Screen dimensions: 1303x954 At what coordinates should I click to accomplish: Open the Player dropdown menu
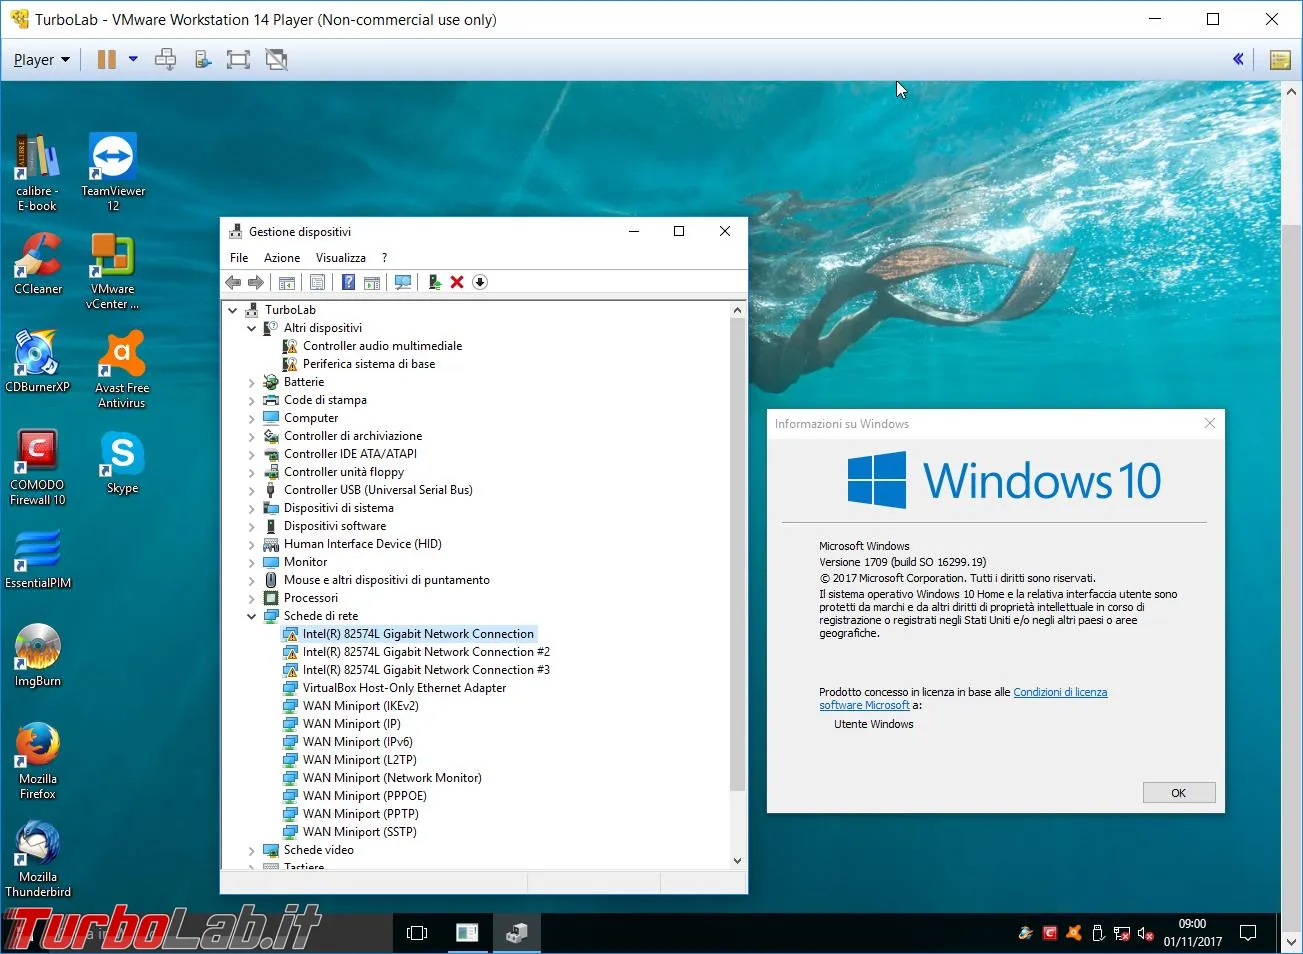tap(41, 60)
